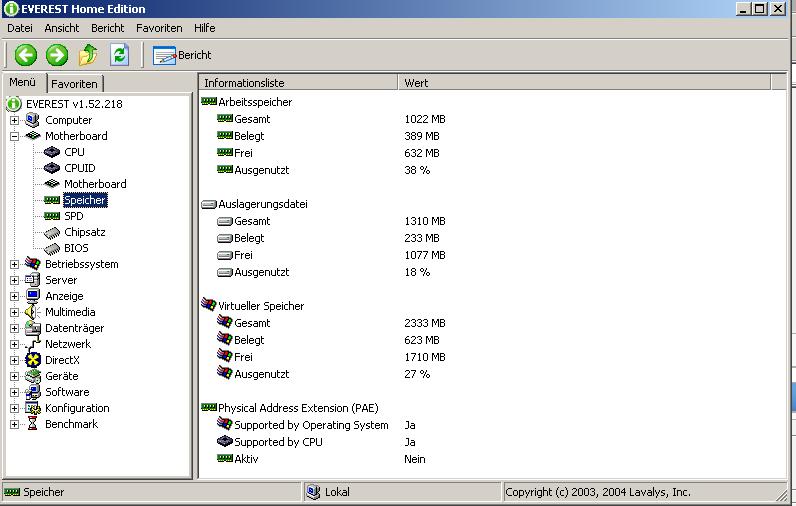This screenshot has width=796, height=506.
Task: Click the 1310 MB pagefile value
Action: click(x=425, y=221)
